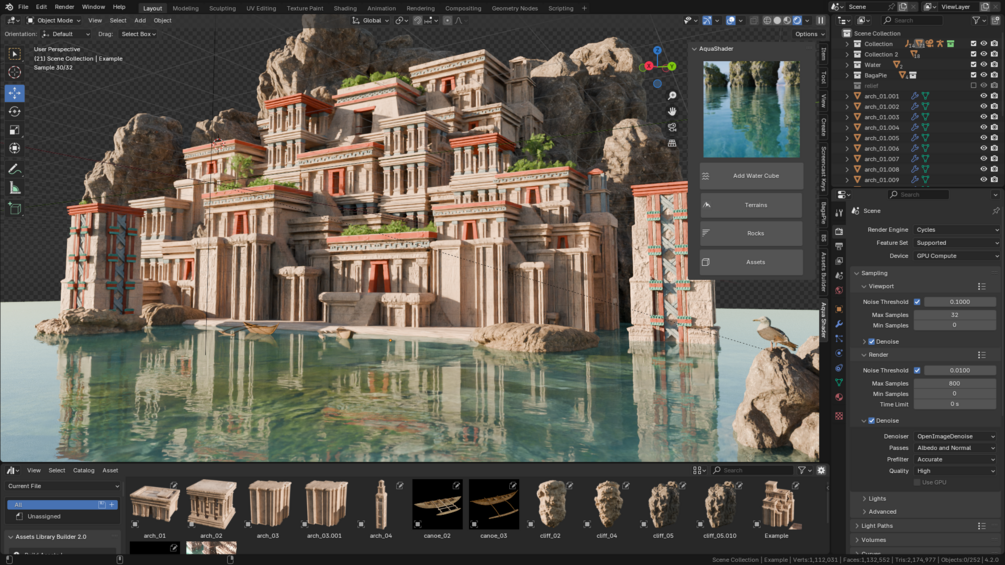Click the AquaShader Assets button
Screen dimensions: 1005x565
click(751, 262)
